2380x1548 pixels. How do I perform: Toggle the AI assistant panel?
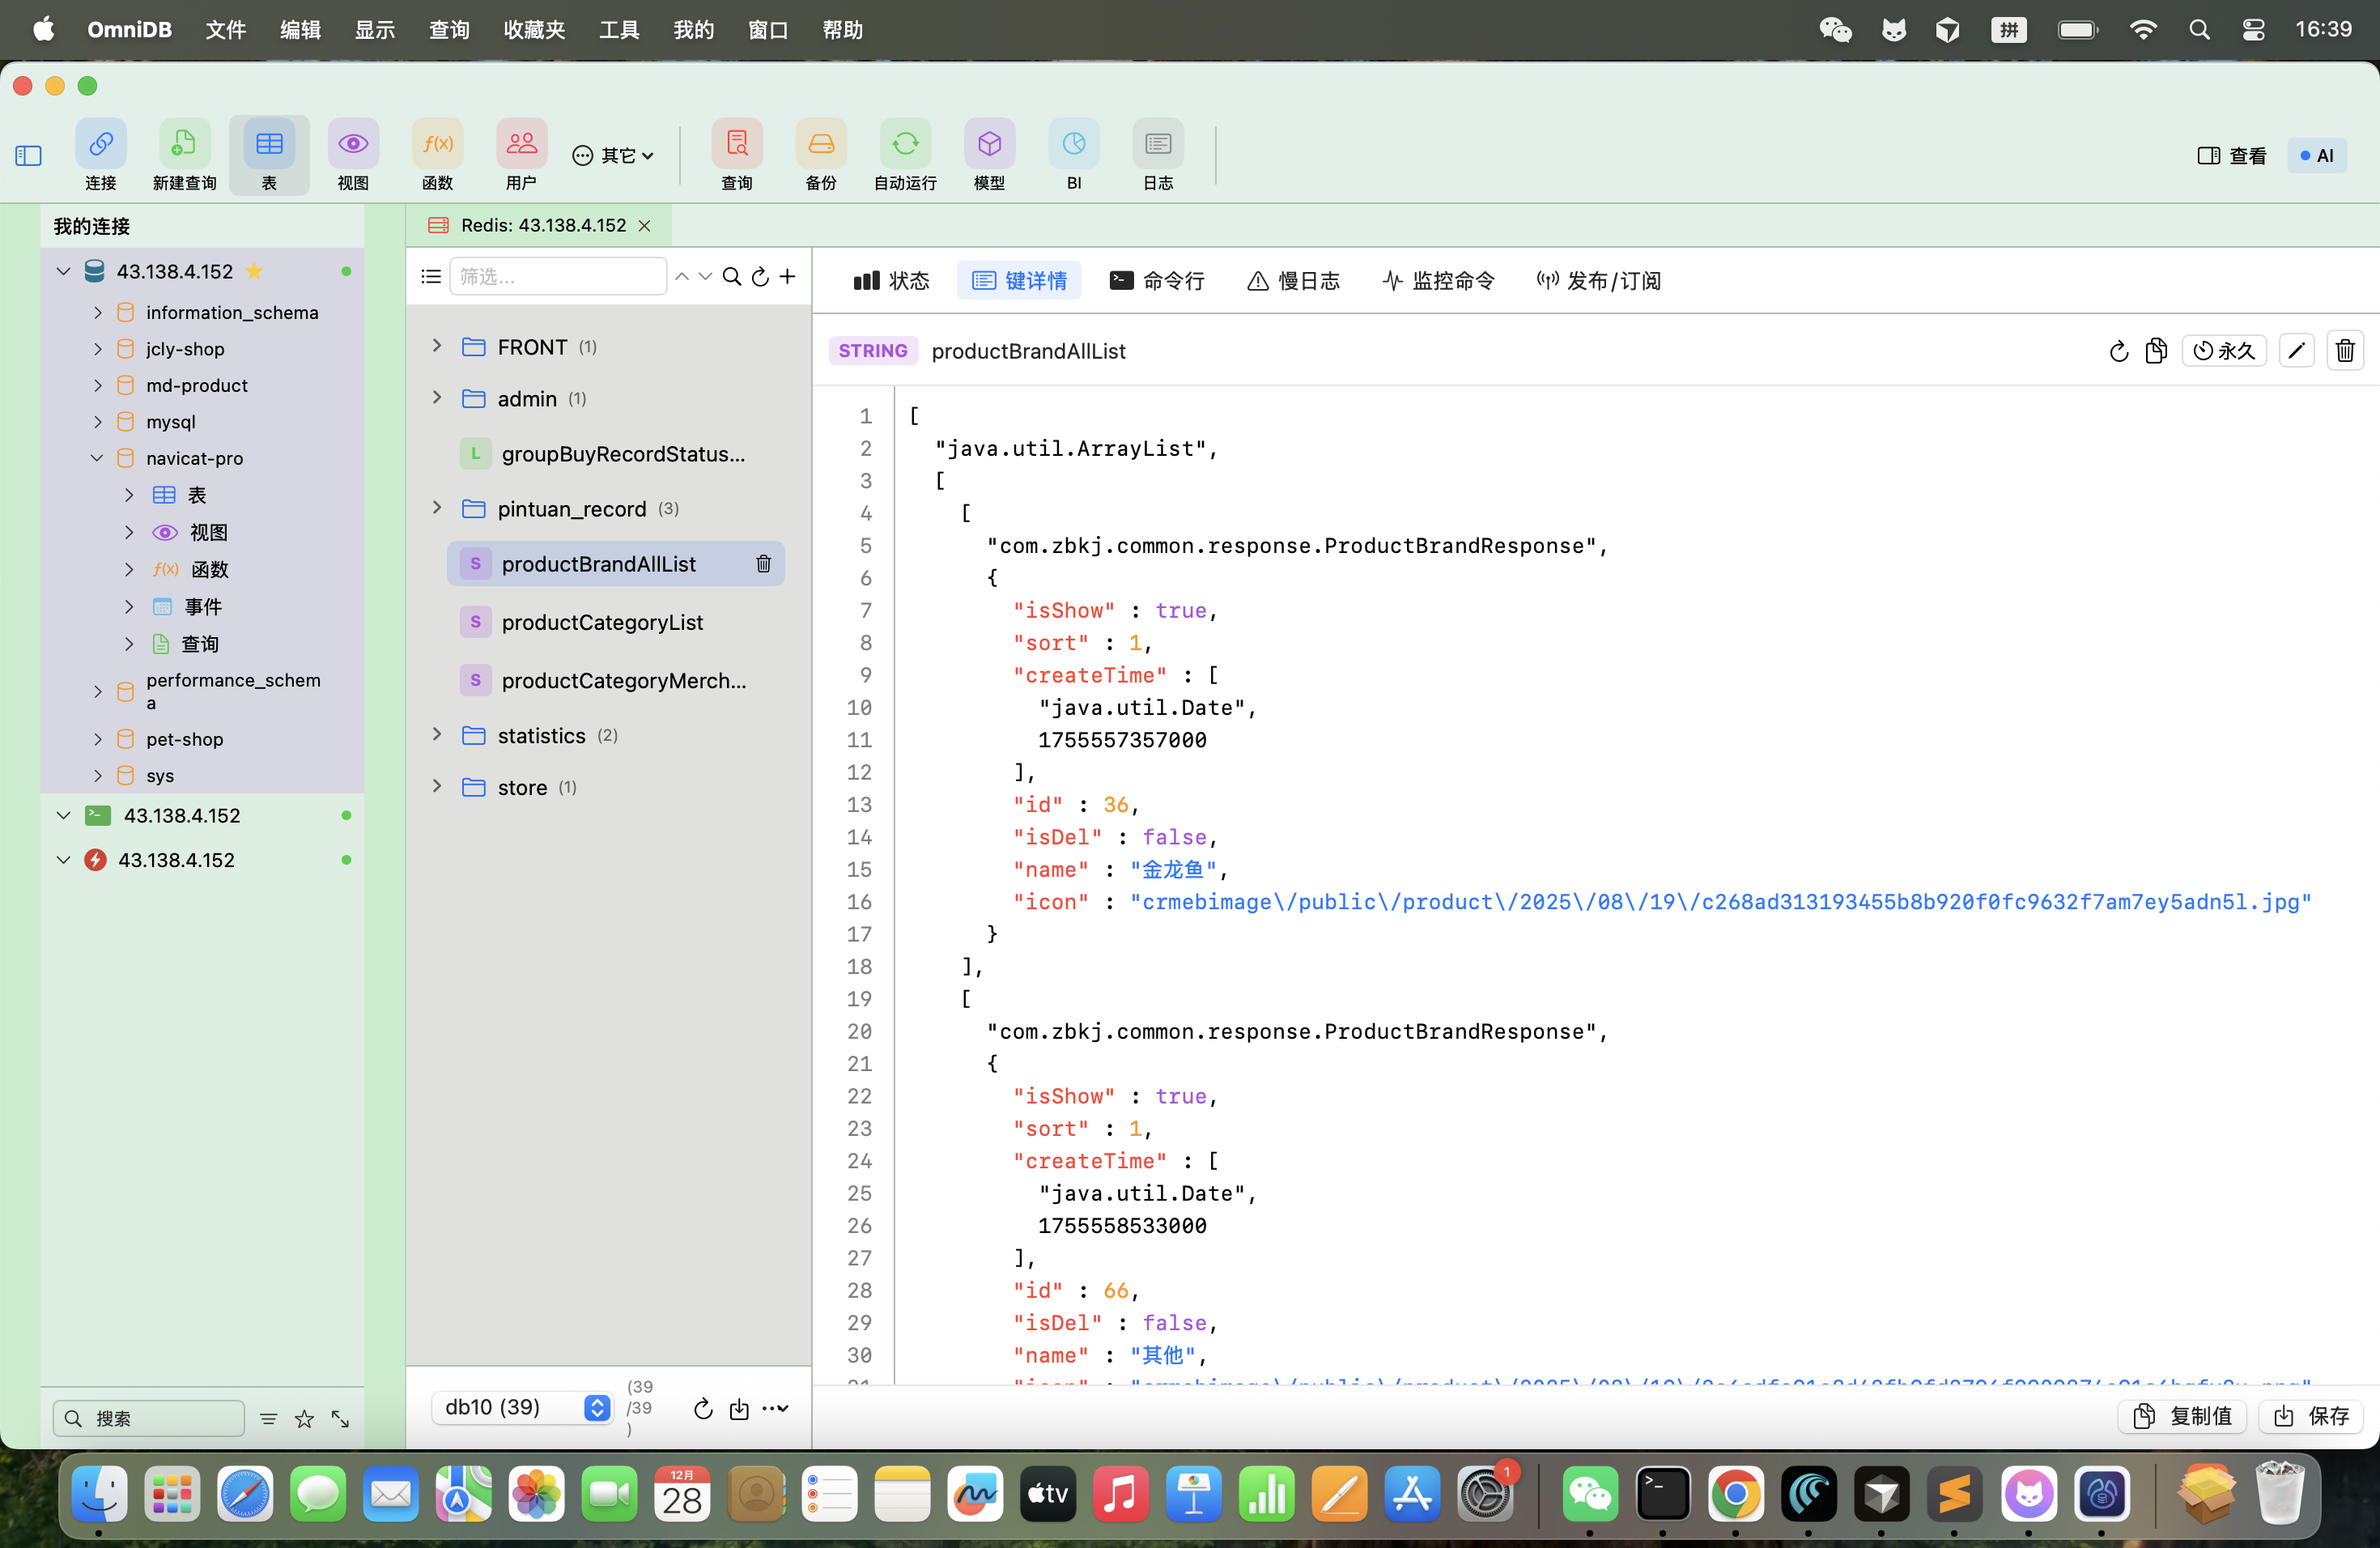tap(2316, 155)
